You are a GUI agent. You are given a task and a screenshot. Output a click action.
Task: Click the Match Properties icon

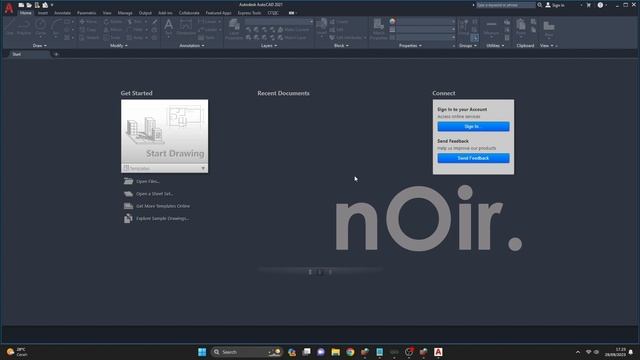[x=378, y=29]
